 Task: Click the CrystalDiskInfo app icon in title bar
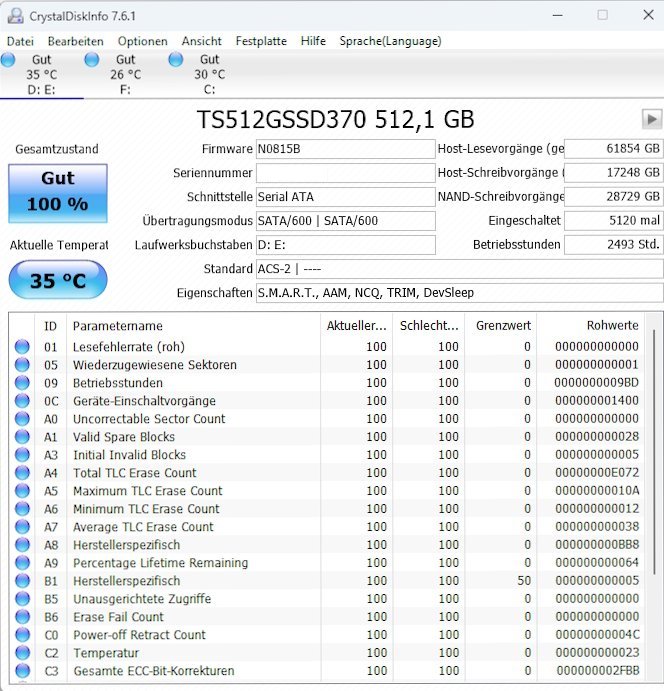[x=15, y=16]
